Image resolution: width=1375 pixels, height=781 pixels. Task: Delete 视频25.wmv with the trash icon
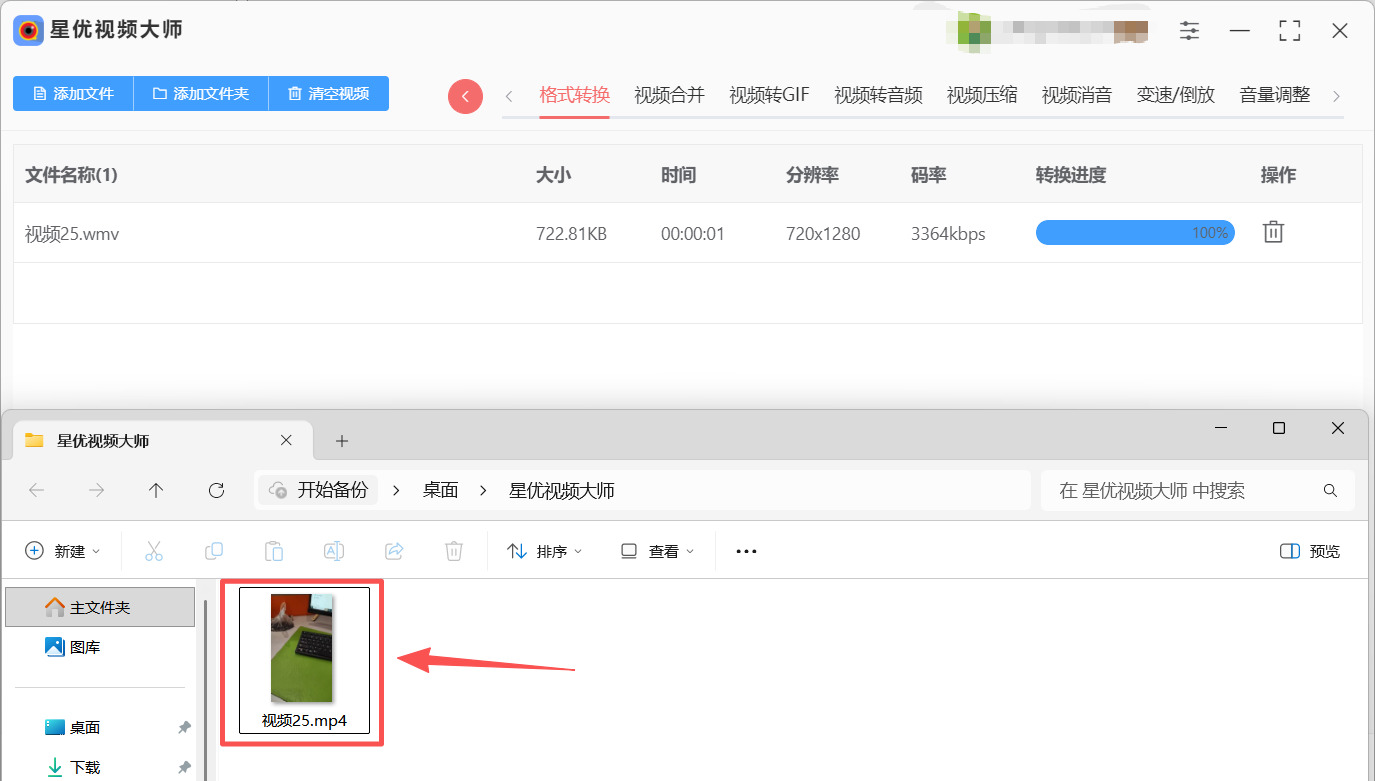1273,232
